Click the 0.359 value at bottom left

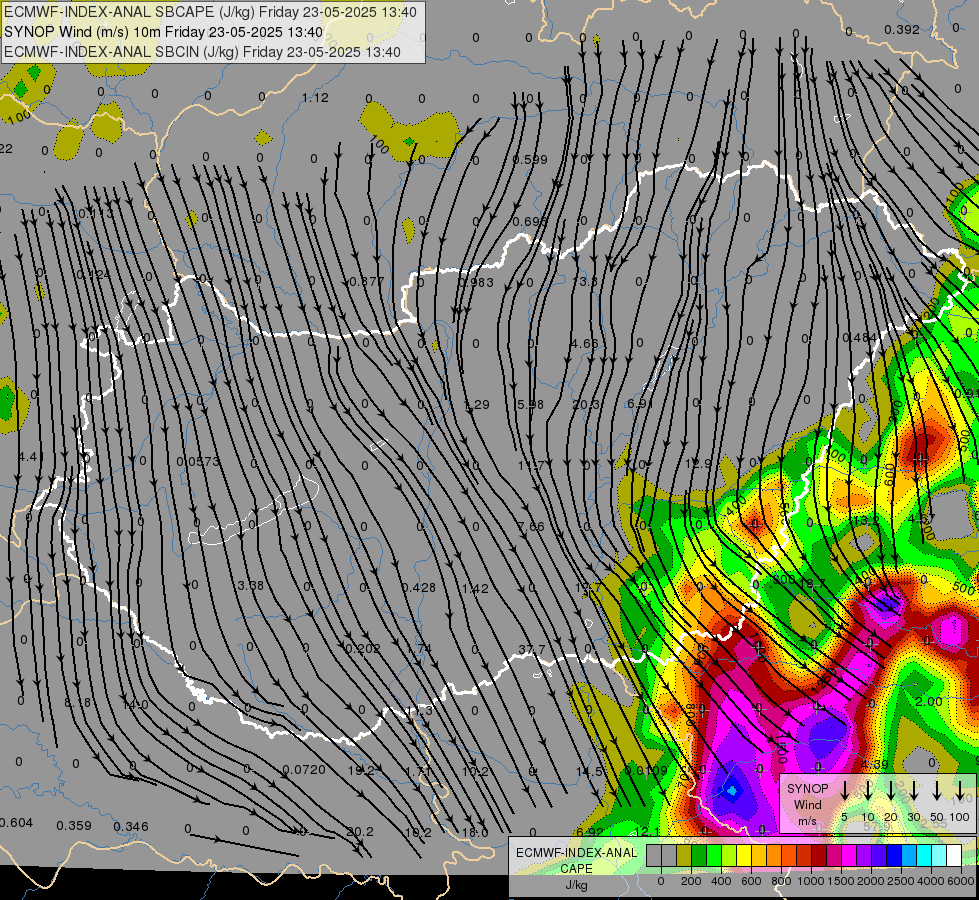(x=74, y=826)
